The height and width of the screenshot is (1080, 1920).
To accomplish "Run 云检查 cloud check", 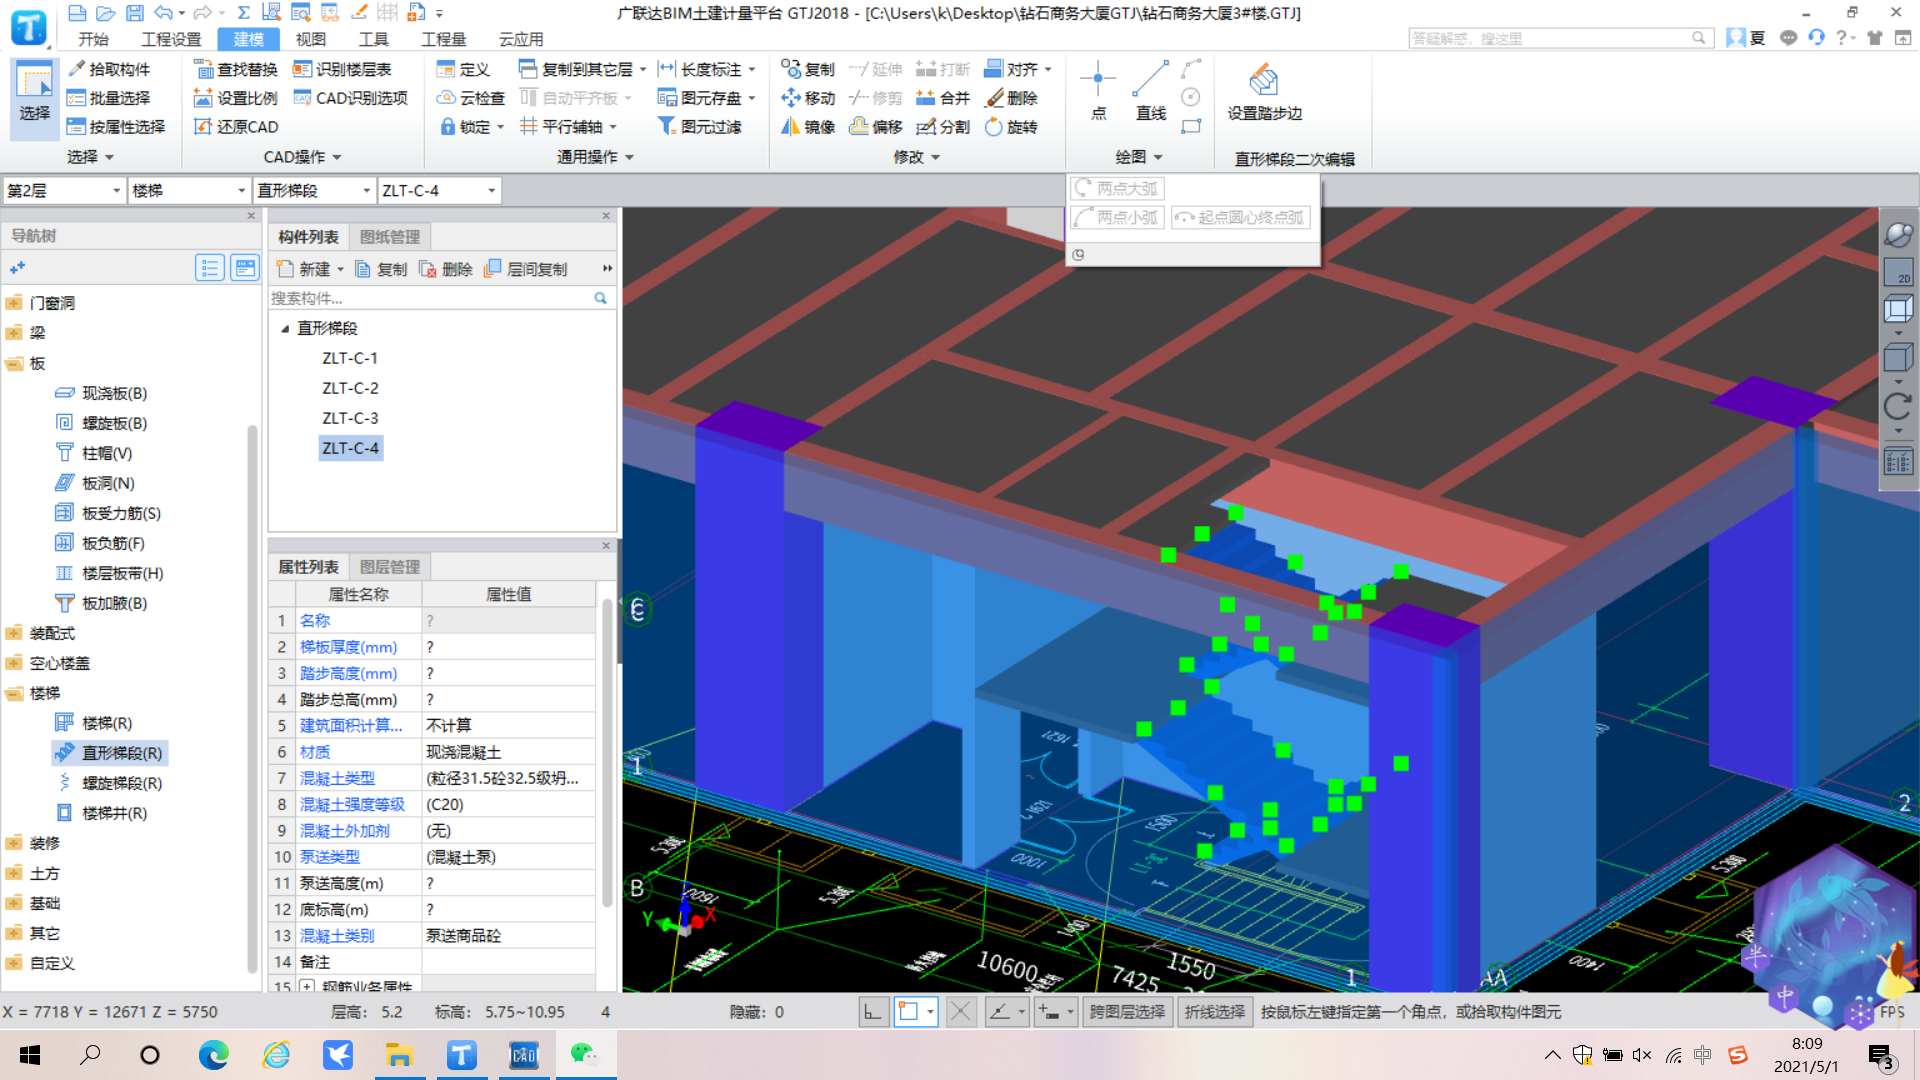I will 471,98.
